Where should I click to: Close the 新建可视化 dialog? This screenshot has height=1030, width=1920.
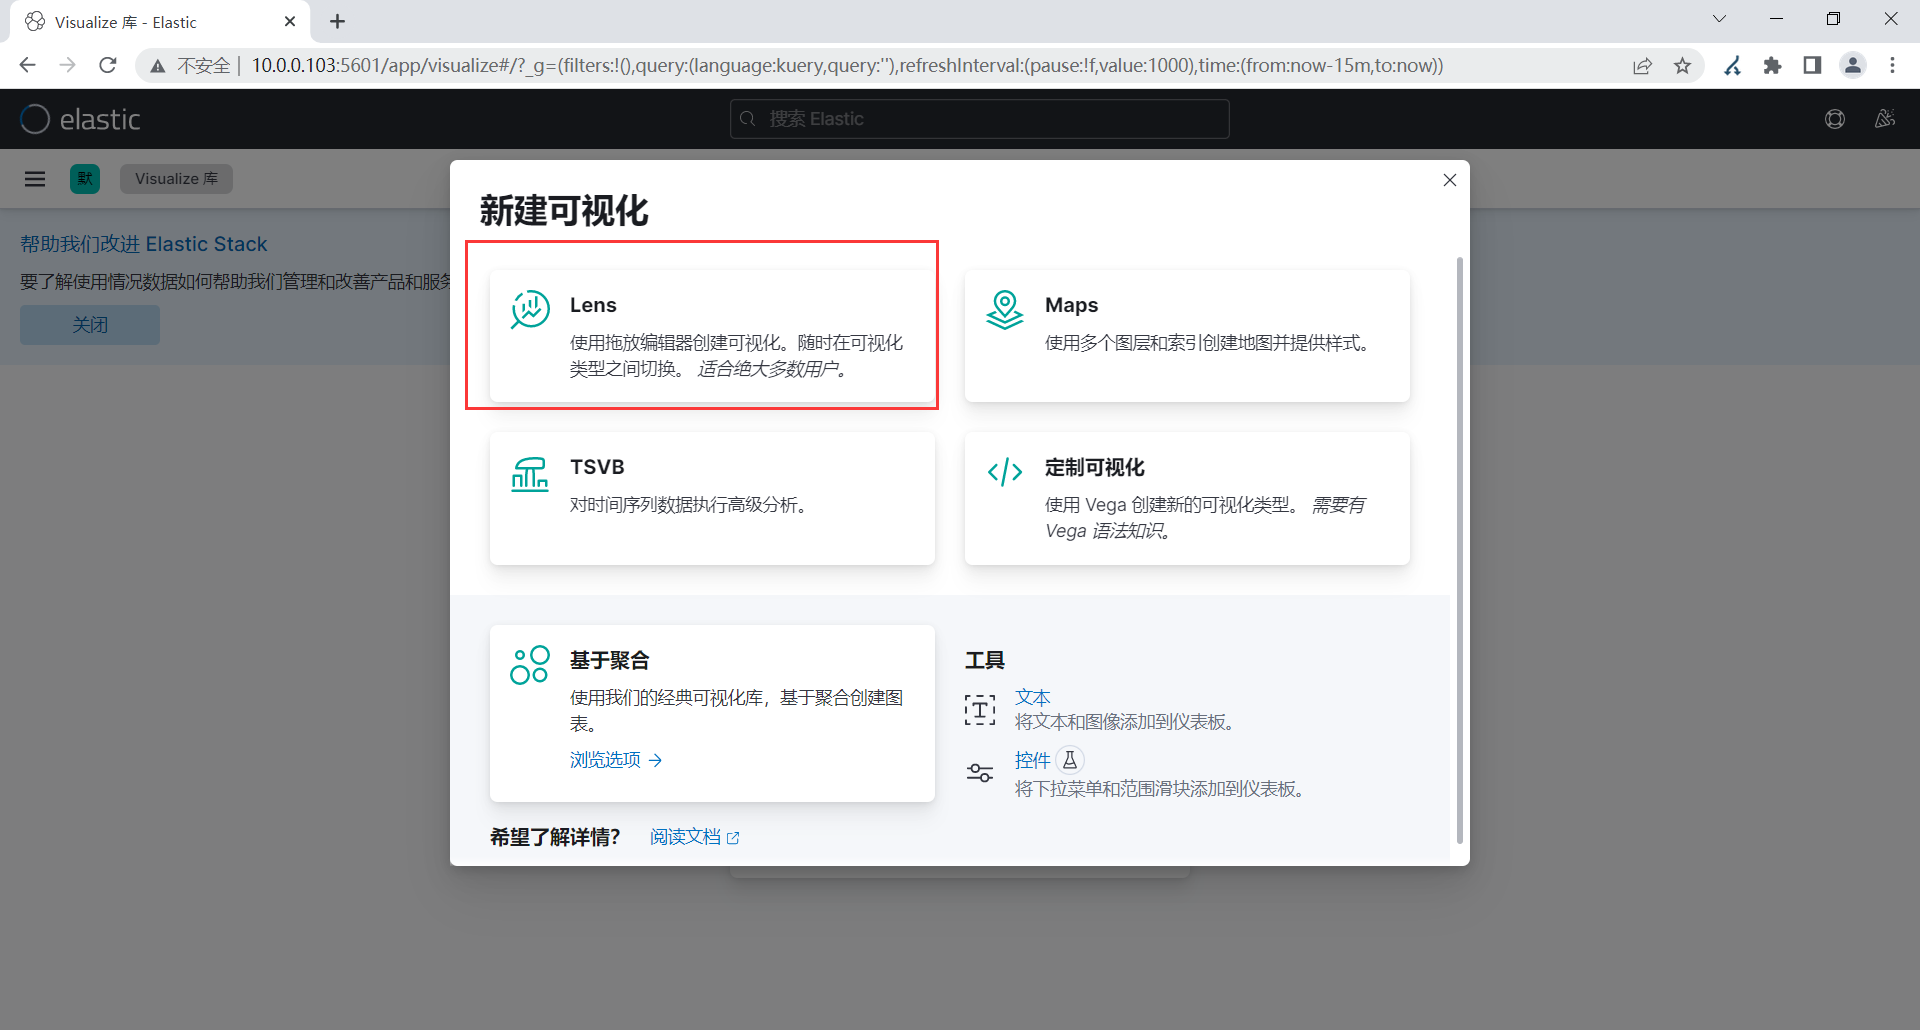tap(1450, 180)
